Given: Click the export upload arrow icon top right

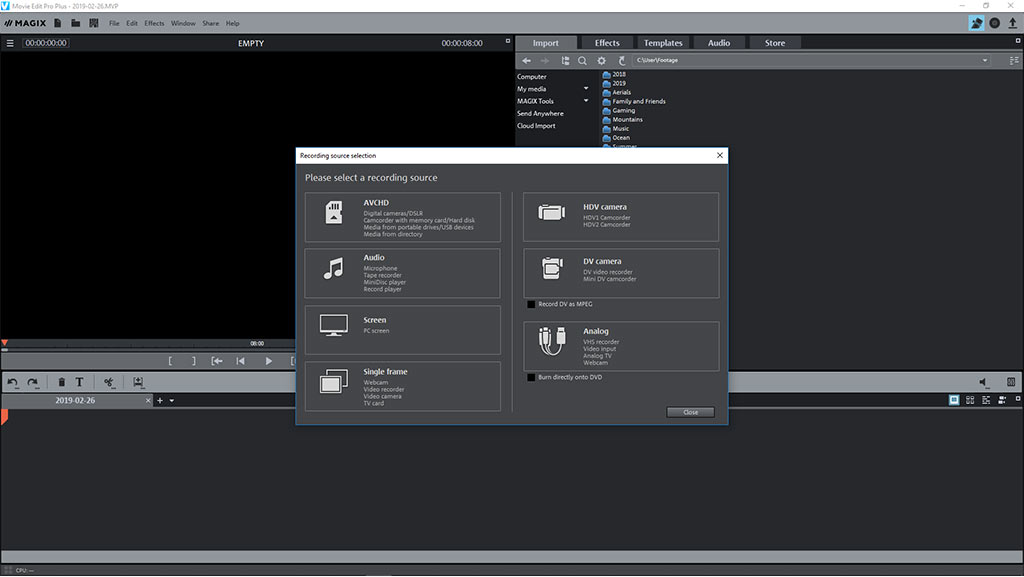Looking at the screenshot, I should click(1013, 23).
